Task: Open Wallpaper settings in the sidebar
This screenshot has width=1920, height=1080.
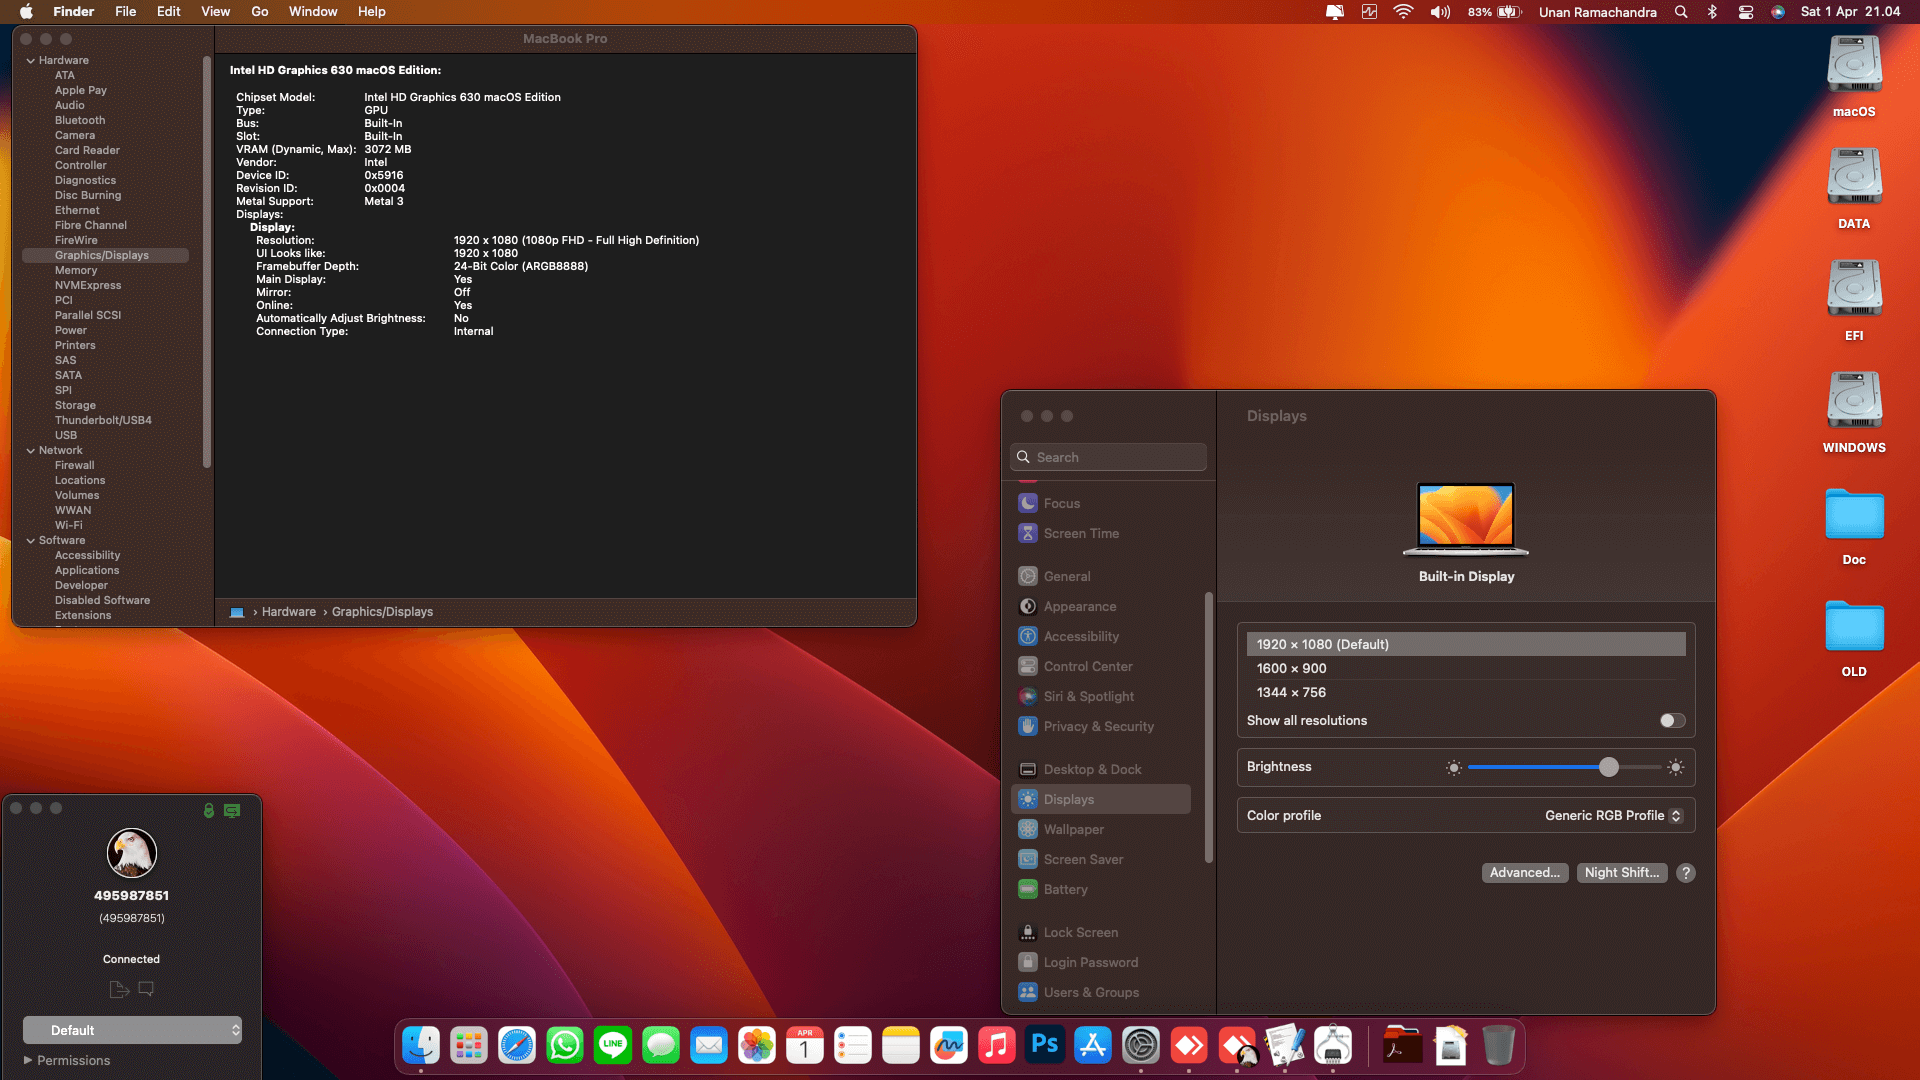Action: (1072, 829)
